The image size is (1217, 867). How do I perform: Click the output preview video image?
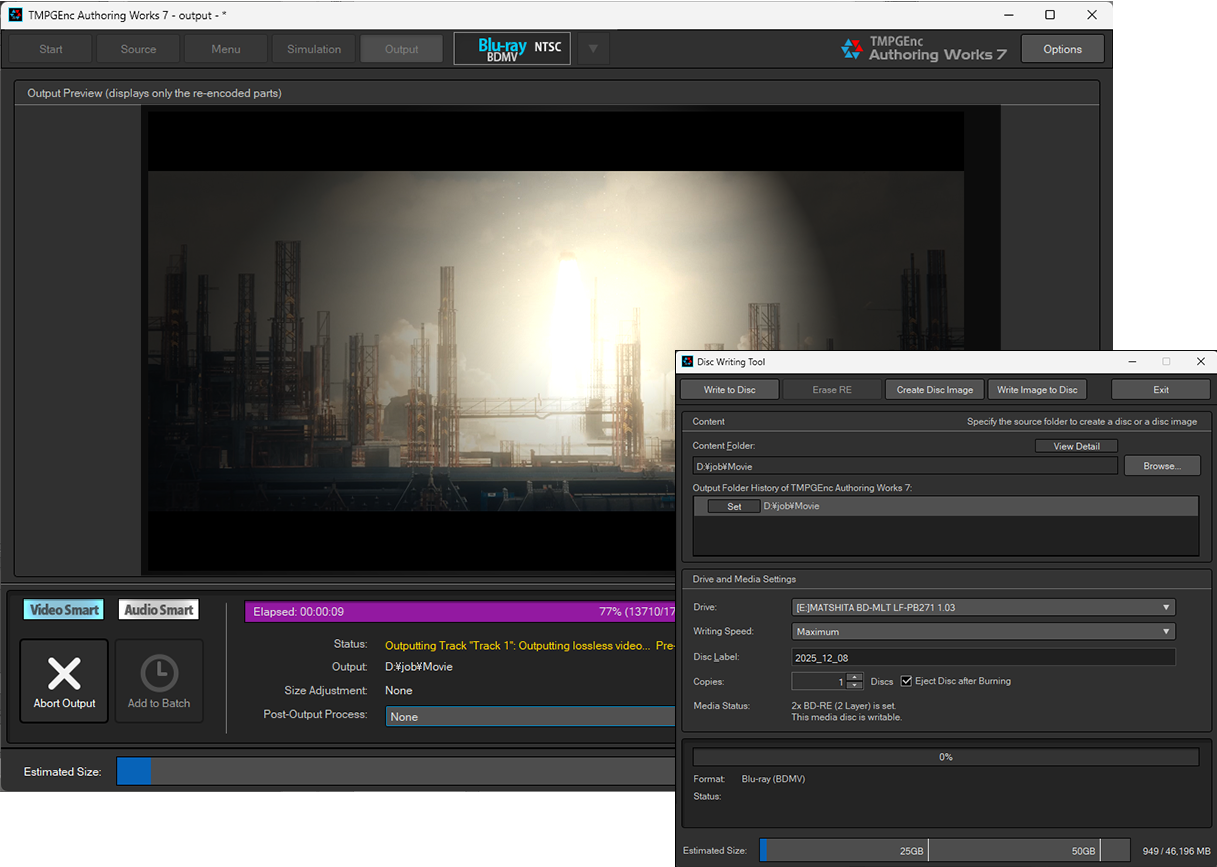555,340
